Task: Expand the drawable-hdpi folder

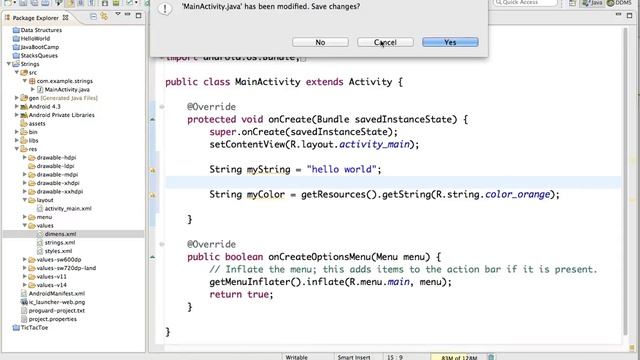Action: point(25,158)
